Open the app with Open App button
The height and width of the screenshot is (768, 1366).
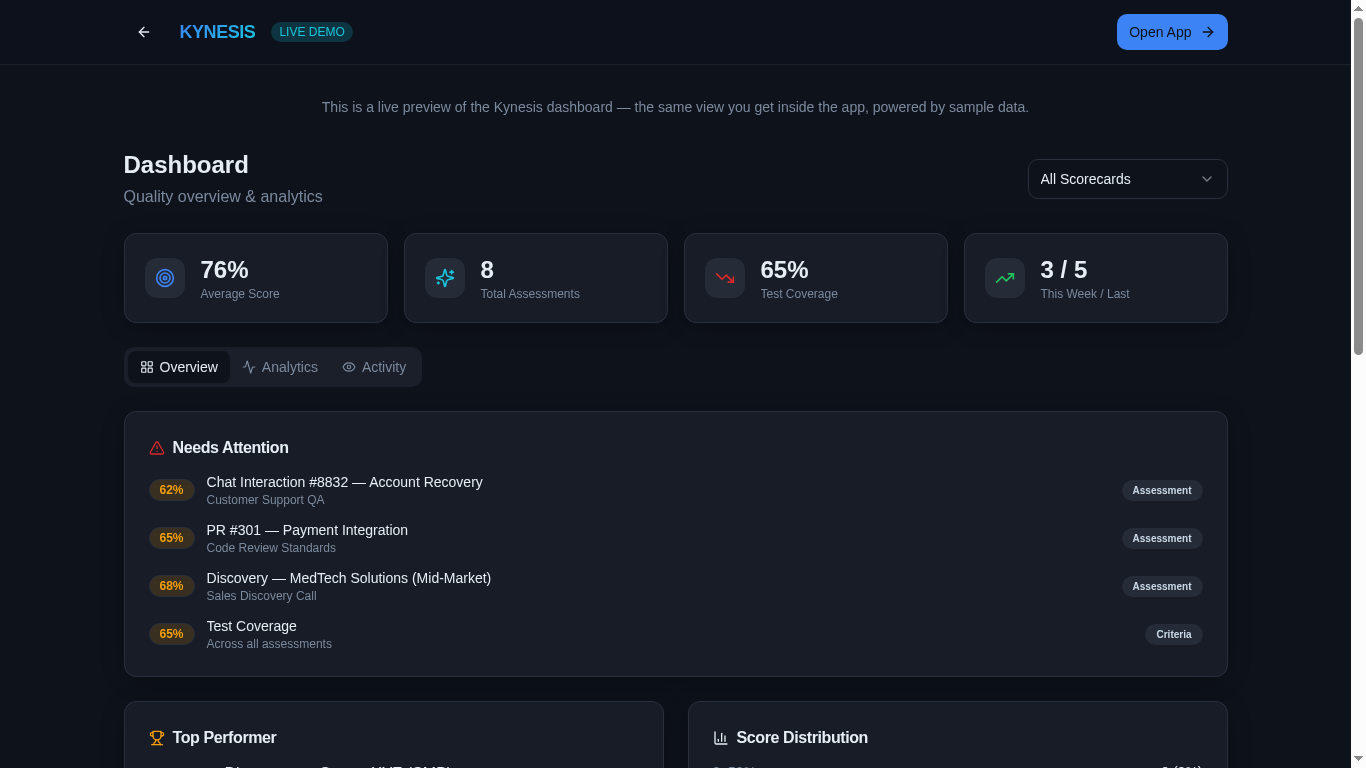[1172, 32]
